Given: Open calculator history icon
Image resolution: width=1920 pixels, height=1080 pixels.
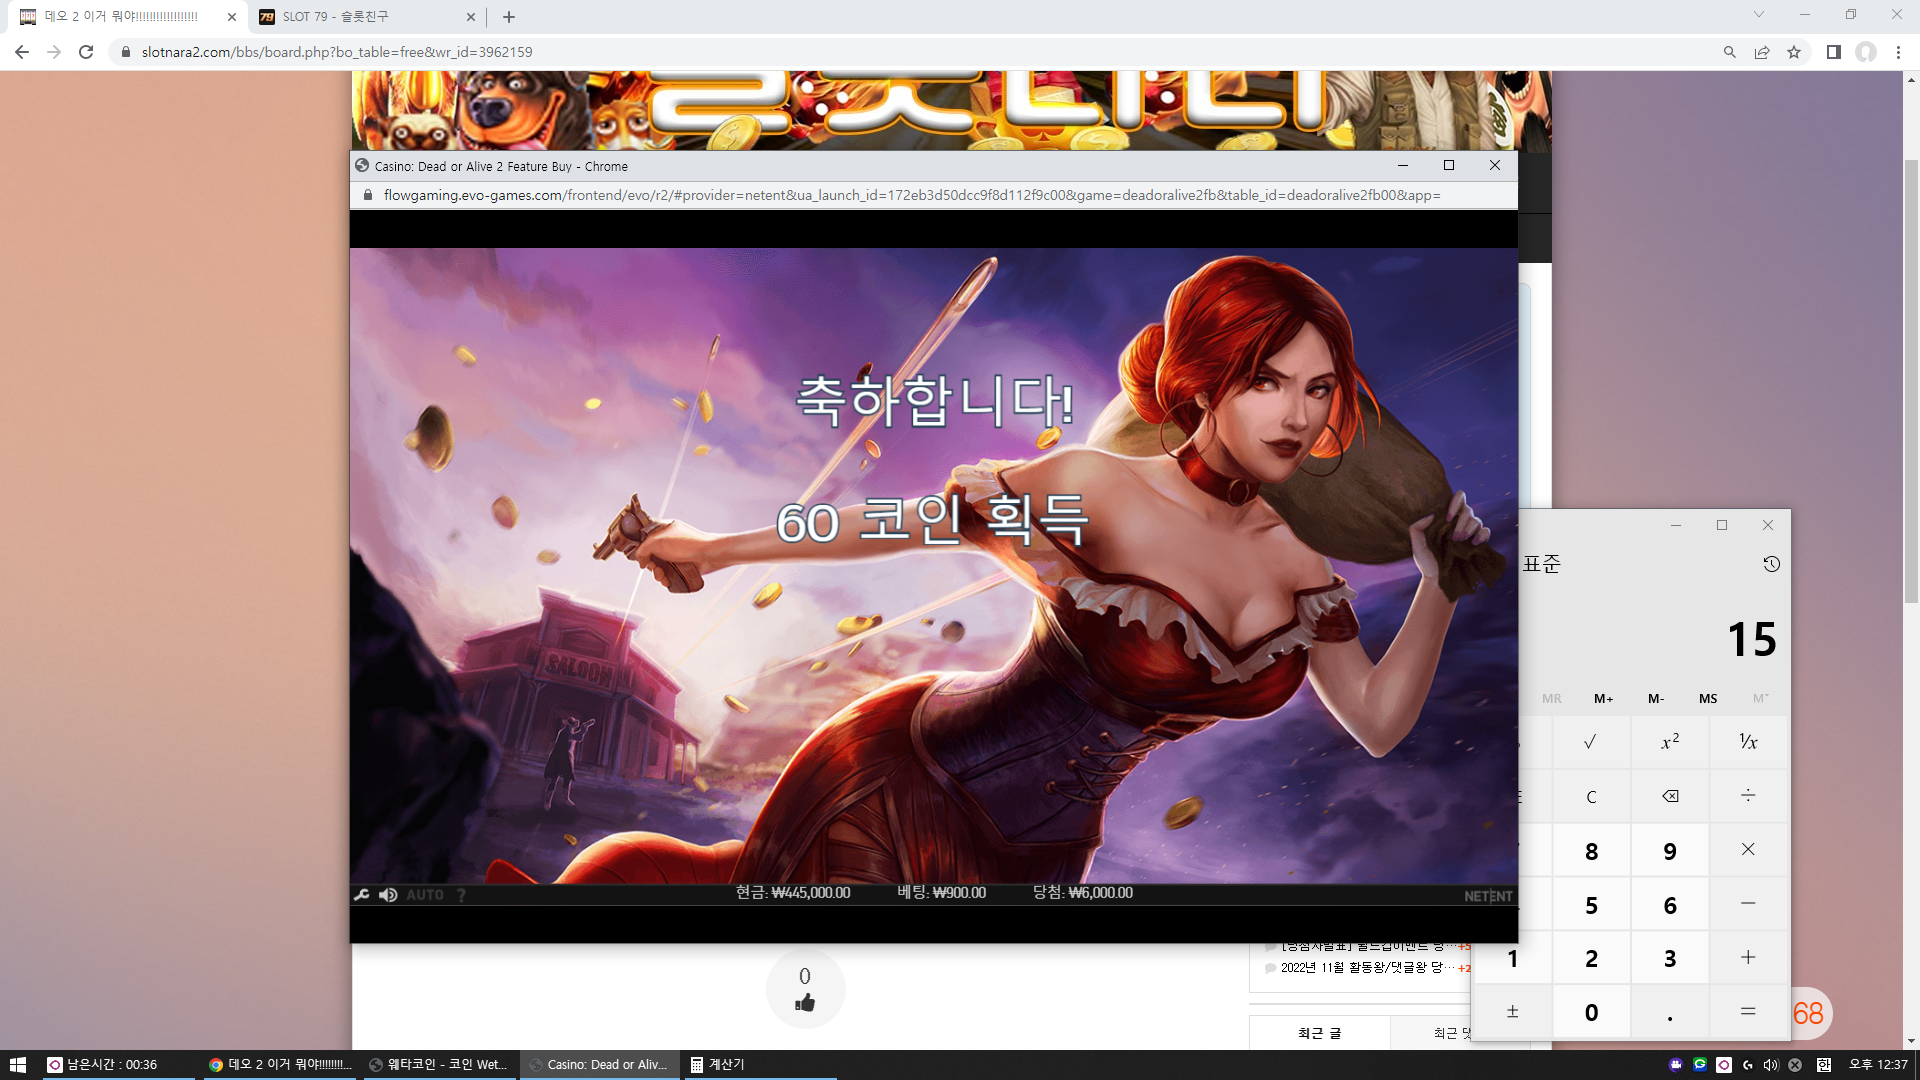Looking at the screenshot, I should [1771, 564].
